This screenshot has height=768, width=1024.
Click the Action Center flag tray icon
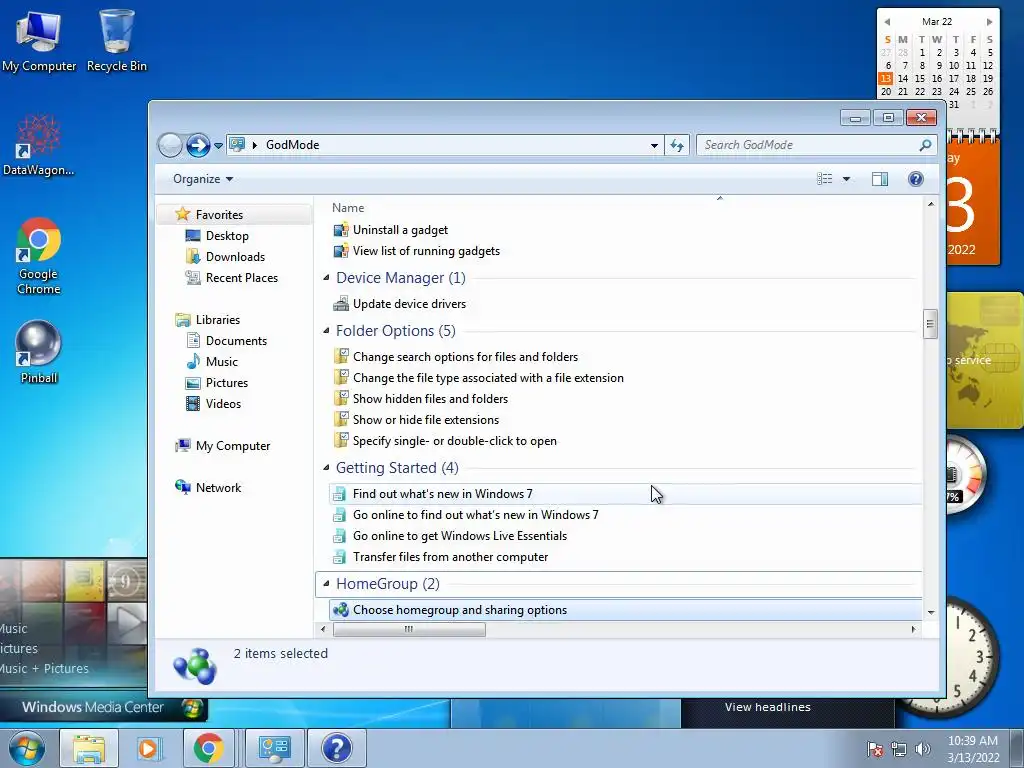874,749
